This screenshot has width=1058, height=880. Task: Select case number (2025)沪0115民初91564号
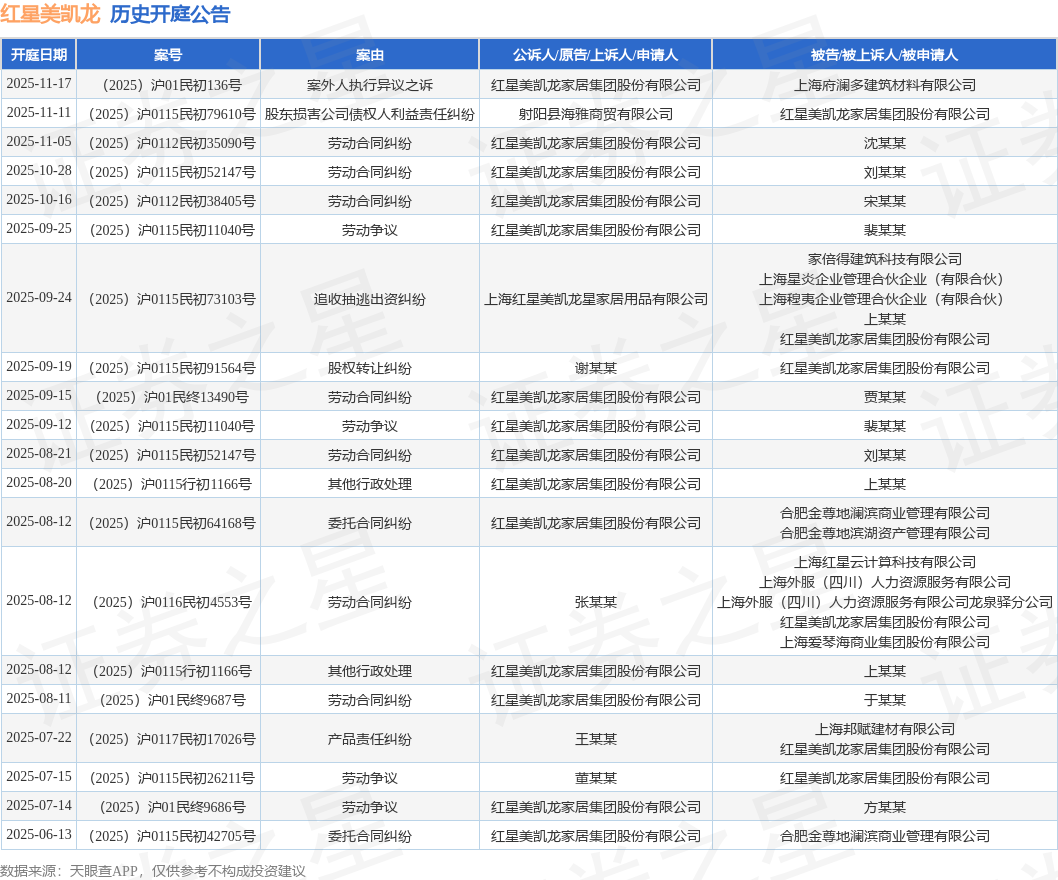click(x=168, y=368)
